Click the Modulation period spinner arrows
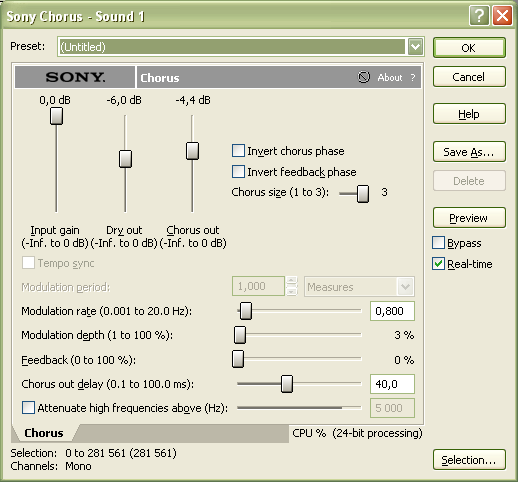Screen dimensions: 518x482 (x=292, y=286)
